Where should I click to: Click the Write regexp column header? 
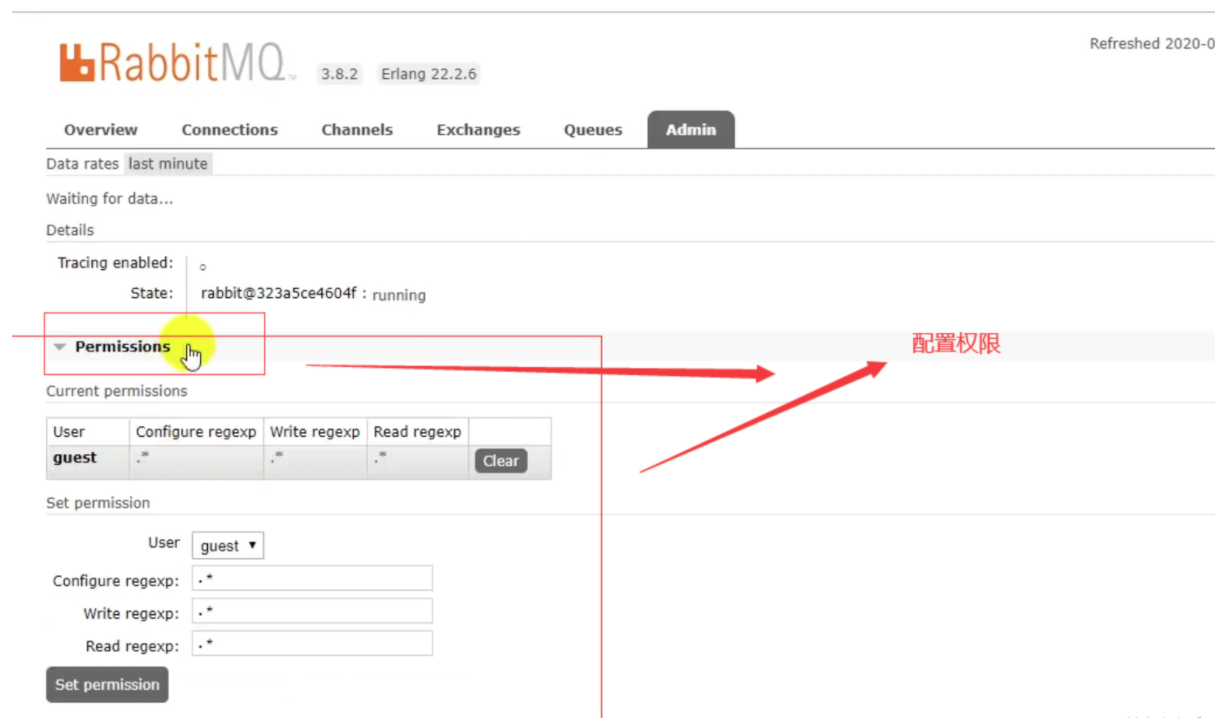tap(315, 432)
